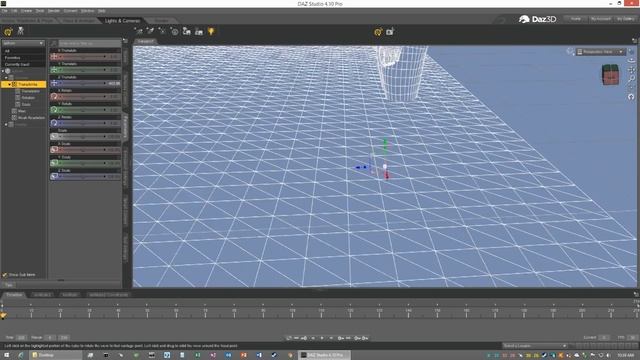The image size is (640, 360).
Task: Open the Perspective View camera dropdown
Action: tap(600, 52)
